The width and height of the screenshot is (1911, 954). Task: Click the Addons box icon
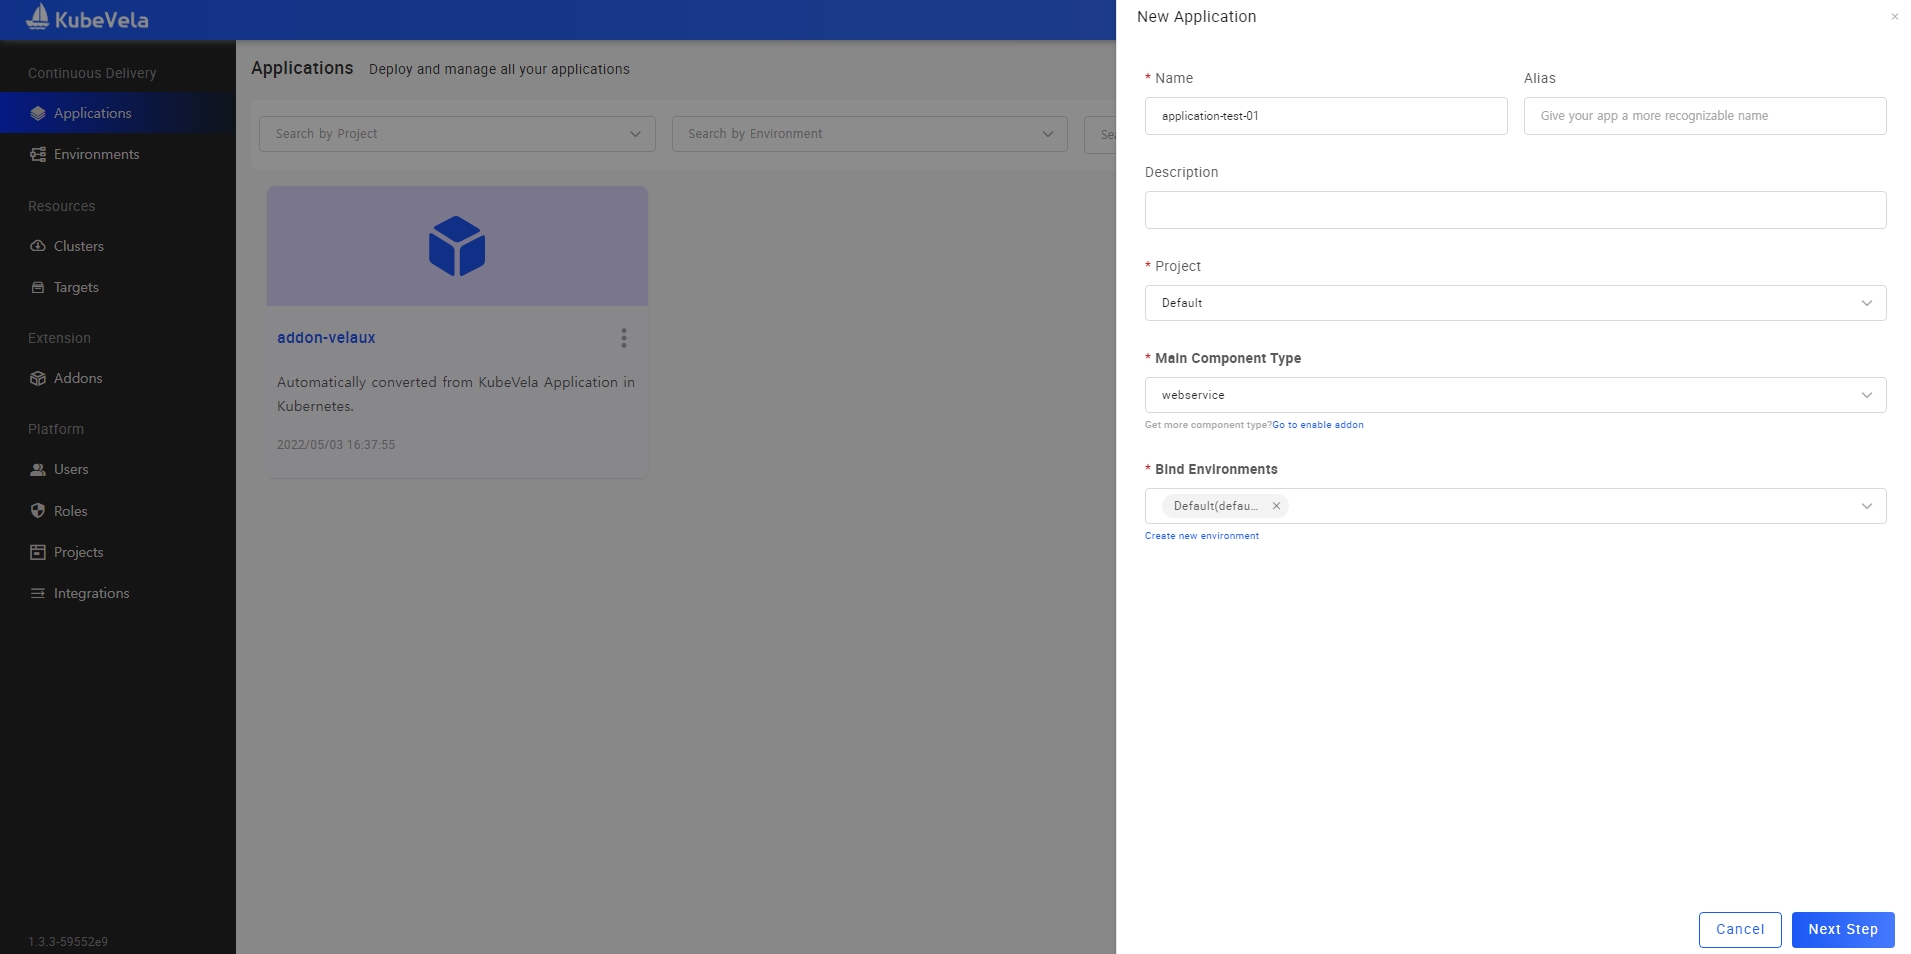click(x=38, y=378)
